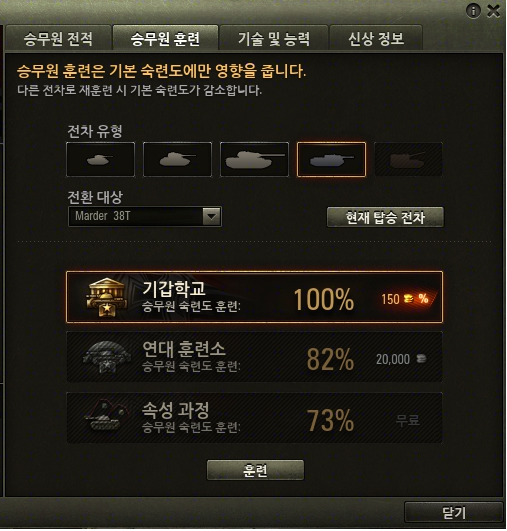Click the 기갑학교 academy building emblem
The width and height of the screenshot is (507, 531).
[x=107, y=297]
